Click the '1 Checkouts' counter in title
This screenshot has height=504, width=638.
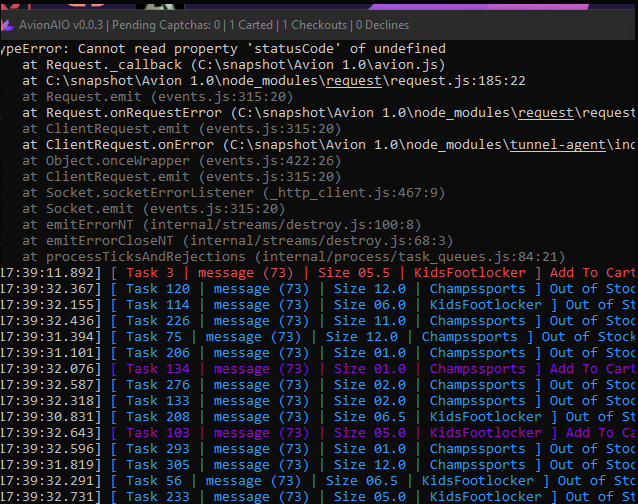(x=315, y=25)
